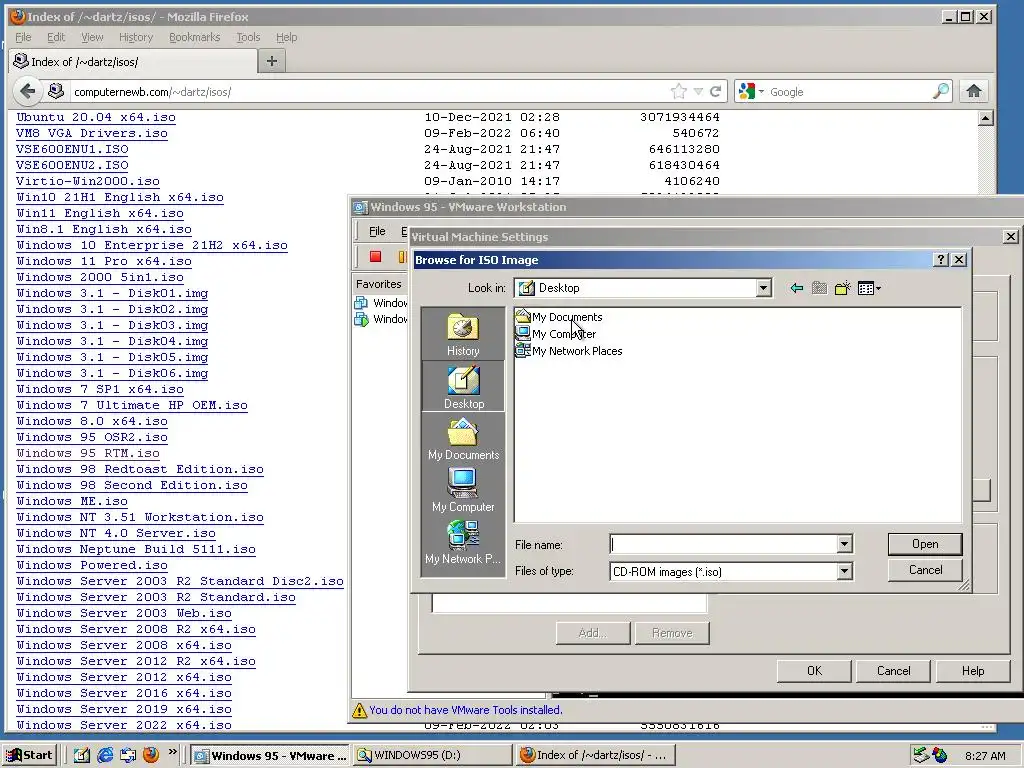Select the Index of /~dartz/isos/ tab
This screenshot has height=768, width=1024.
click(133, 62)
